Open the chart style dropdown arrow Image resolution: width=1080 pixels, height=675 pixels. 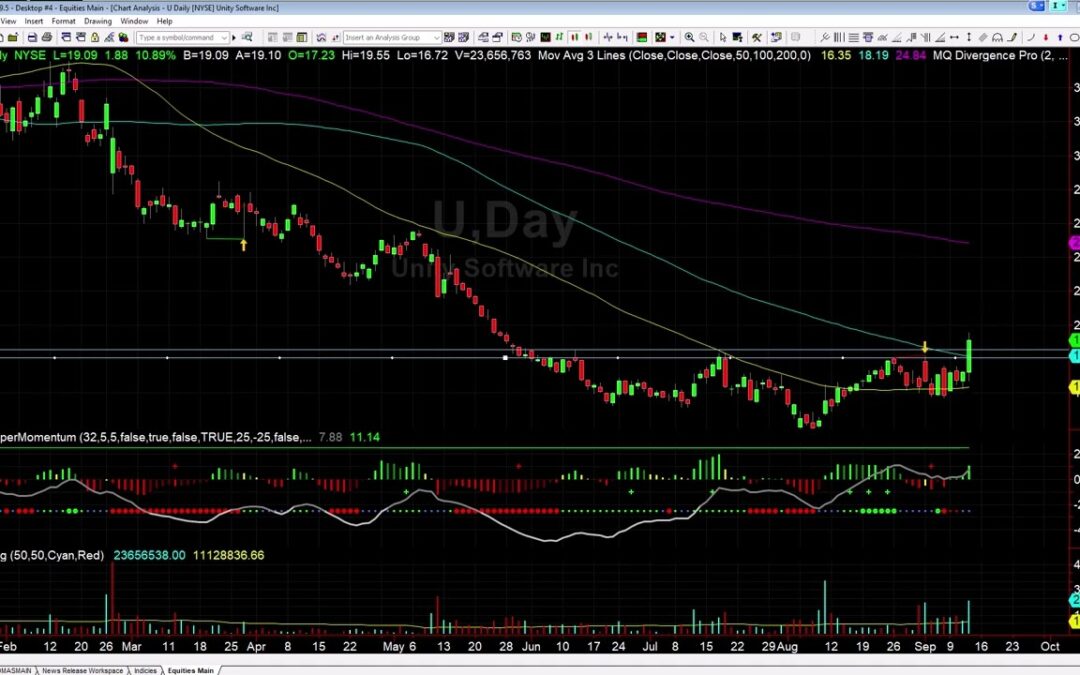pos(670,36)
